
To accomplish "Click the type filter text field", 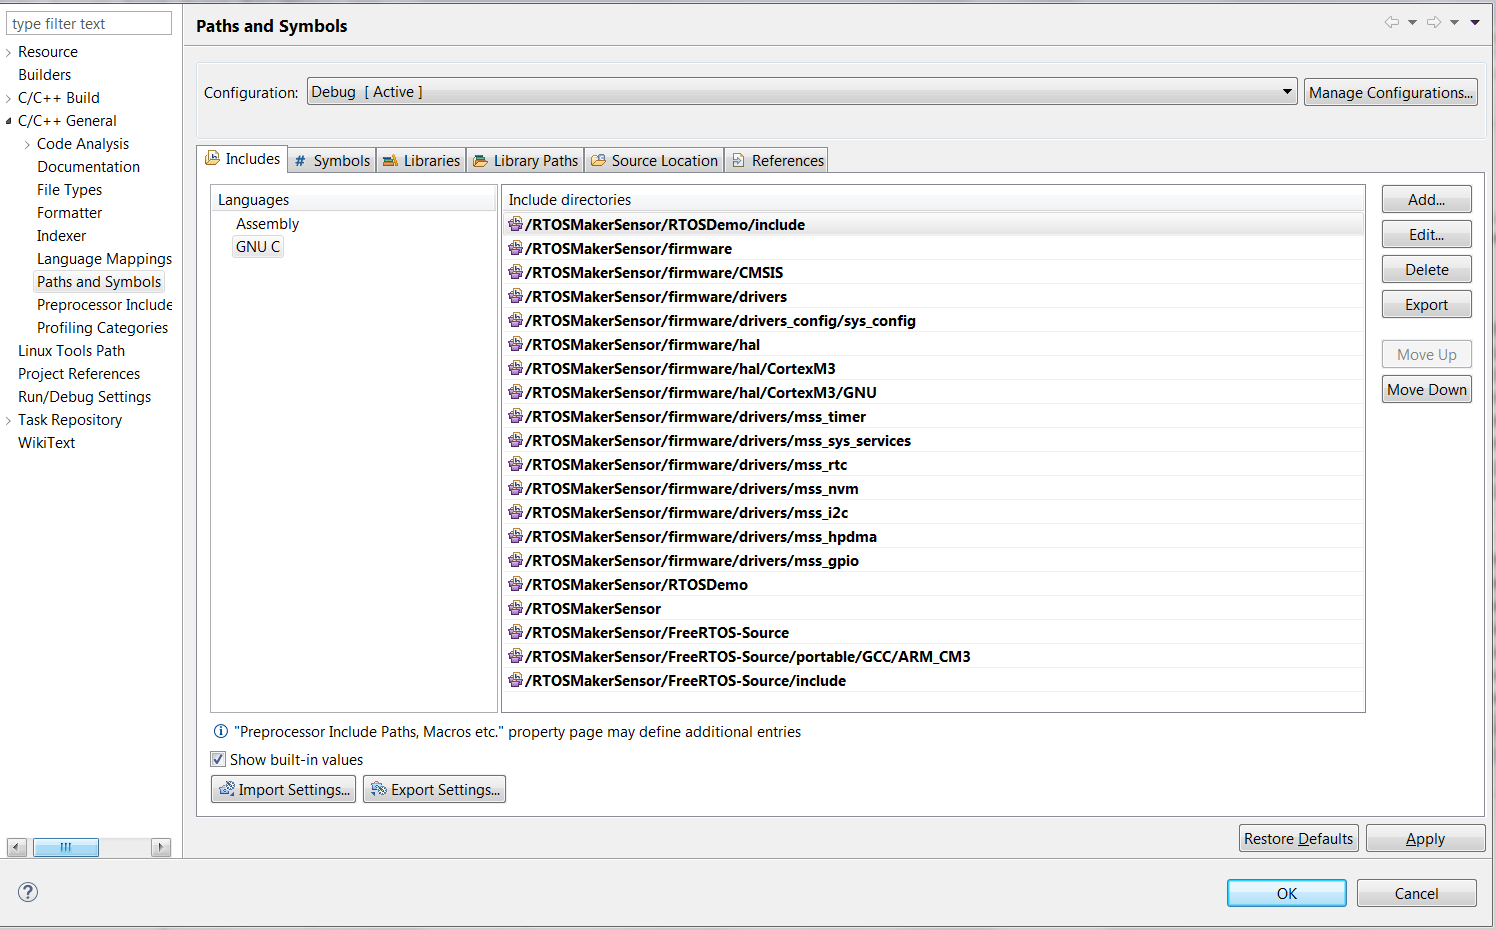I will pos(89,23).
